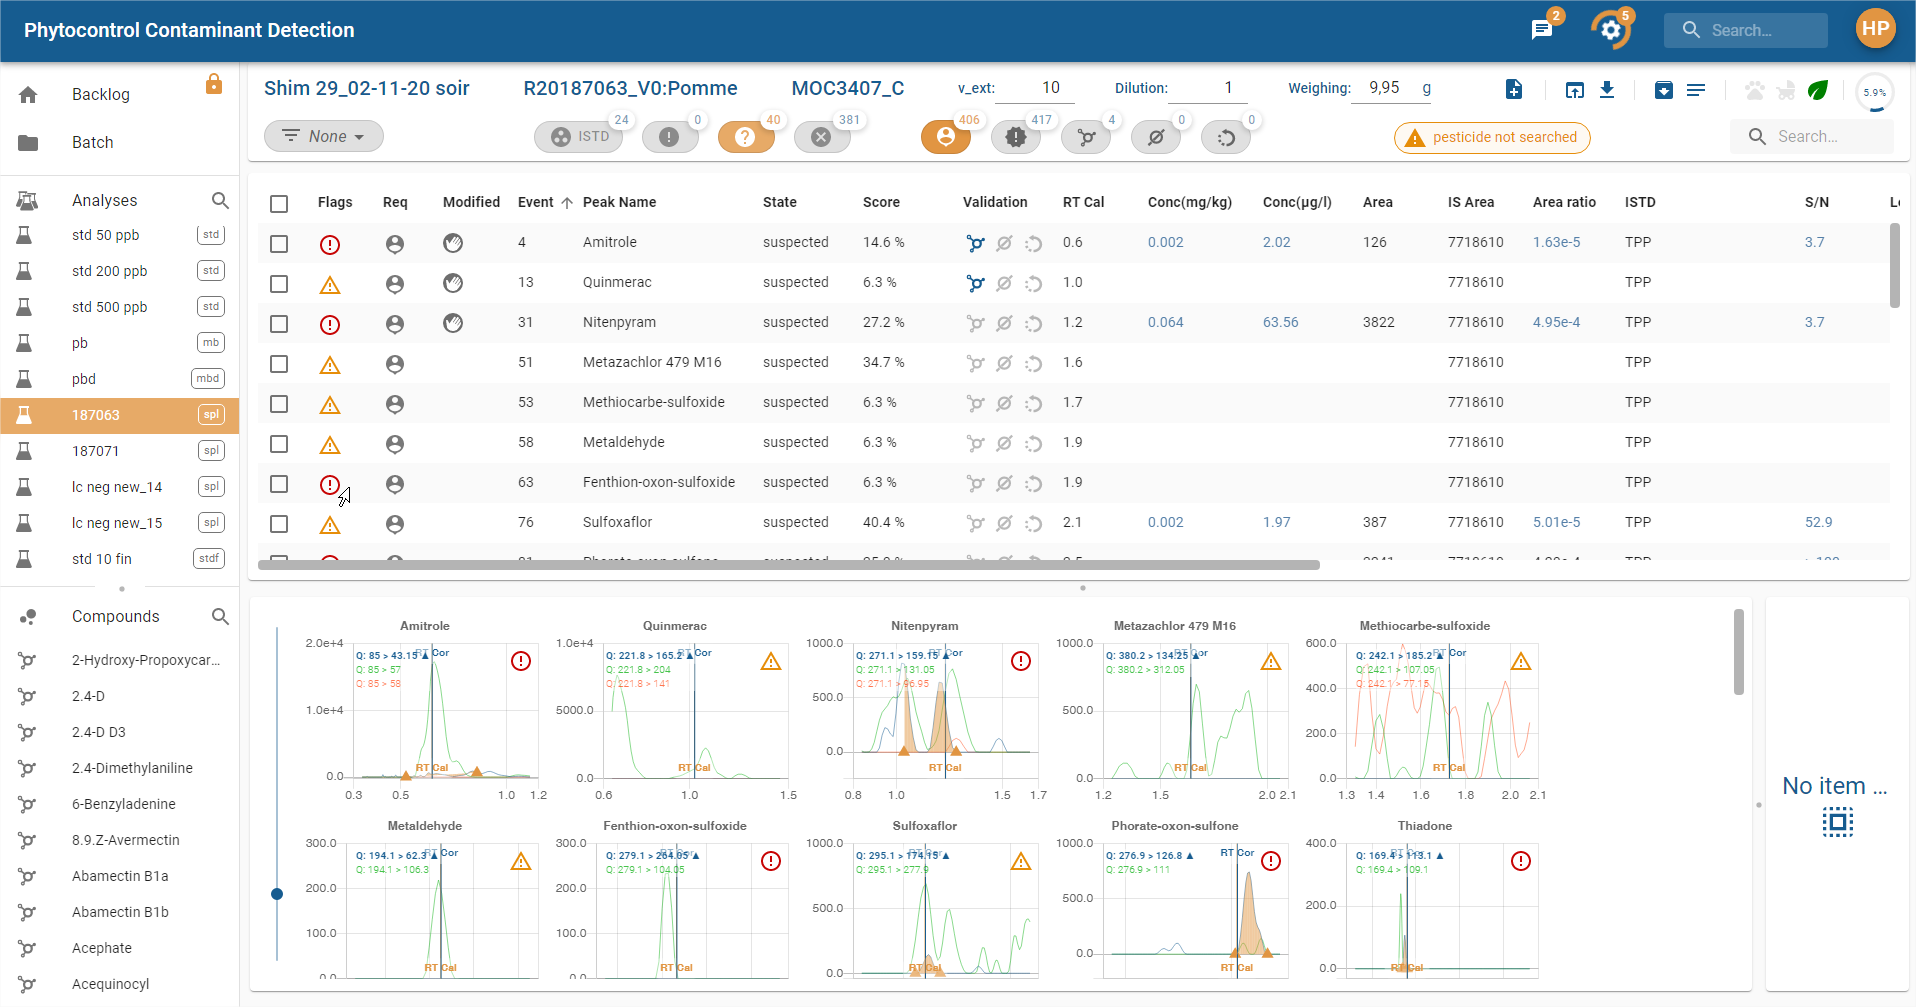Screen dimensions: 1916x1007
Task: Click the green leaf icon
Action: pyautogui.click(x=1818, y=90)
